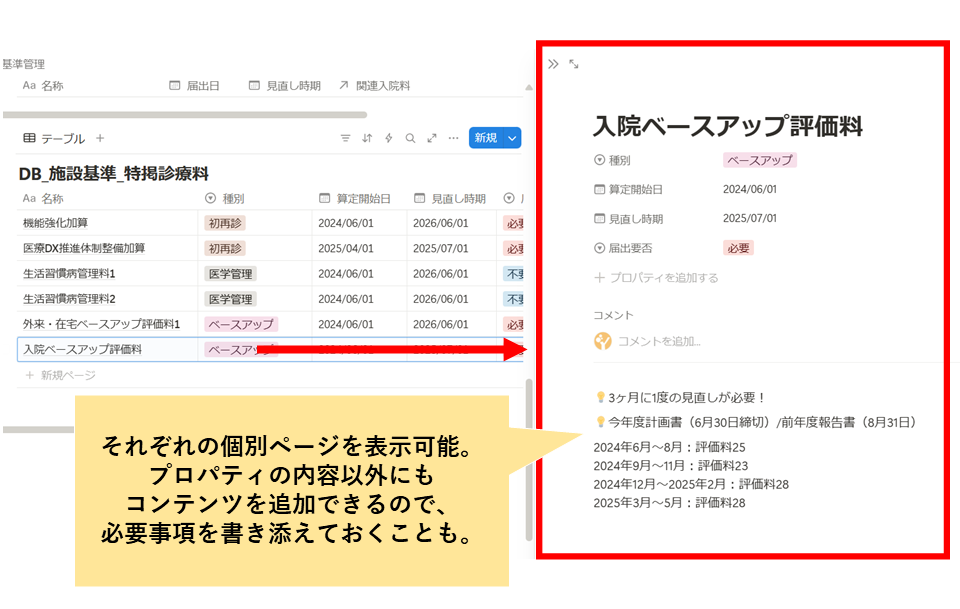Open the 種別 ベースアップ tag selector in side panel
The image size is (960, 609).
(759, 160)
